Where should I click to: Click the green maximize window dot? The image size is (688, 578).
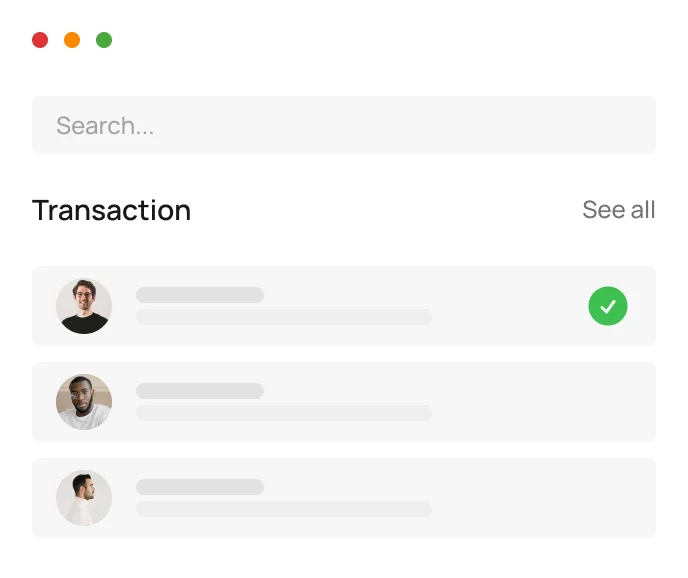point(104,40)
